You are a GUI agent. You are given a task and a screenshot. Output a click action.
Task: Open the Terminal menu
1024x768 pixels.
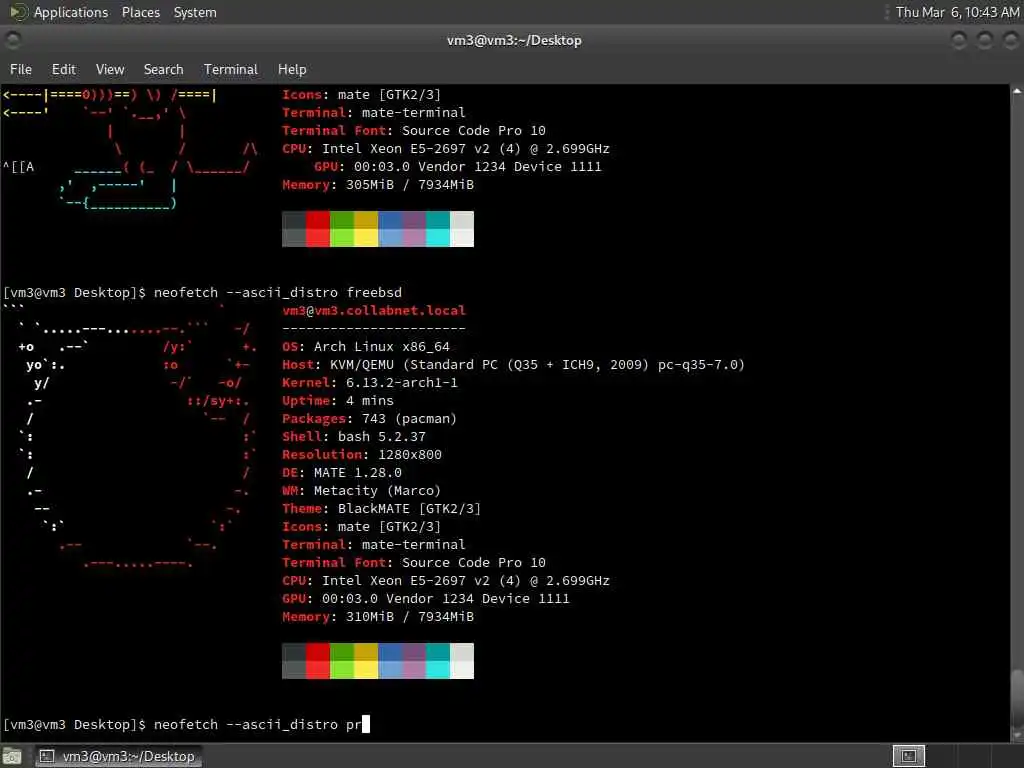pyautogui.click(x=231, y=69)
